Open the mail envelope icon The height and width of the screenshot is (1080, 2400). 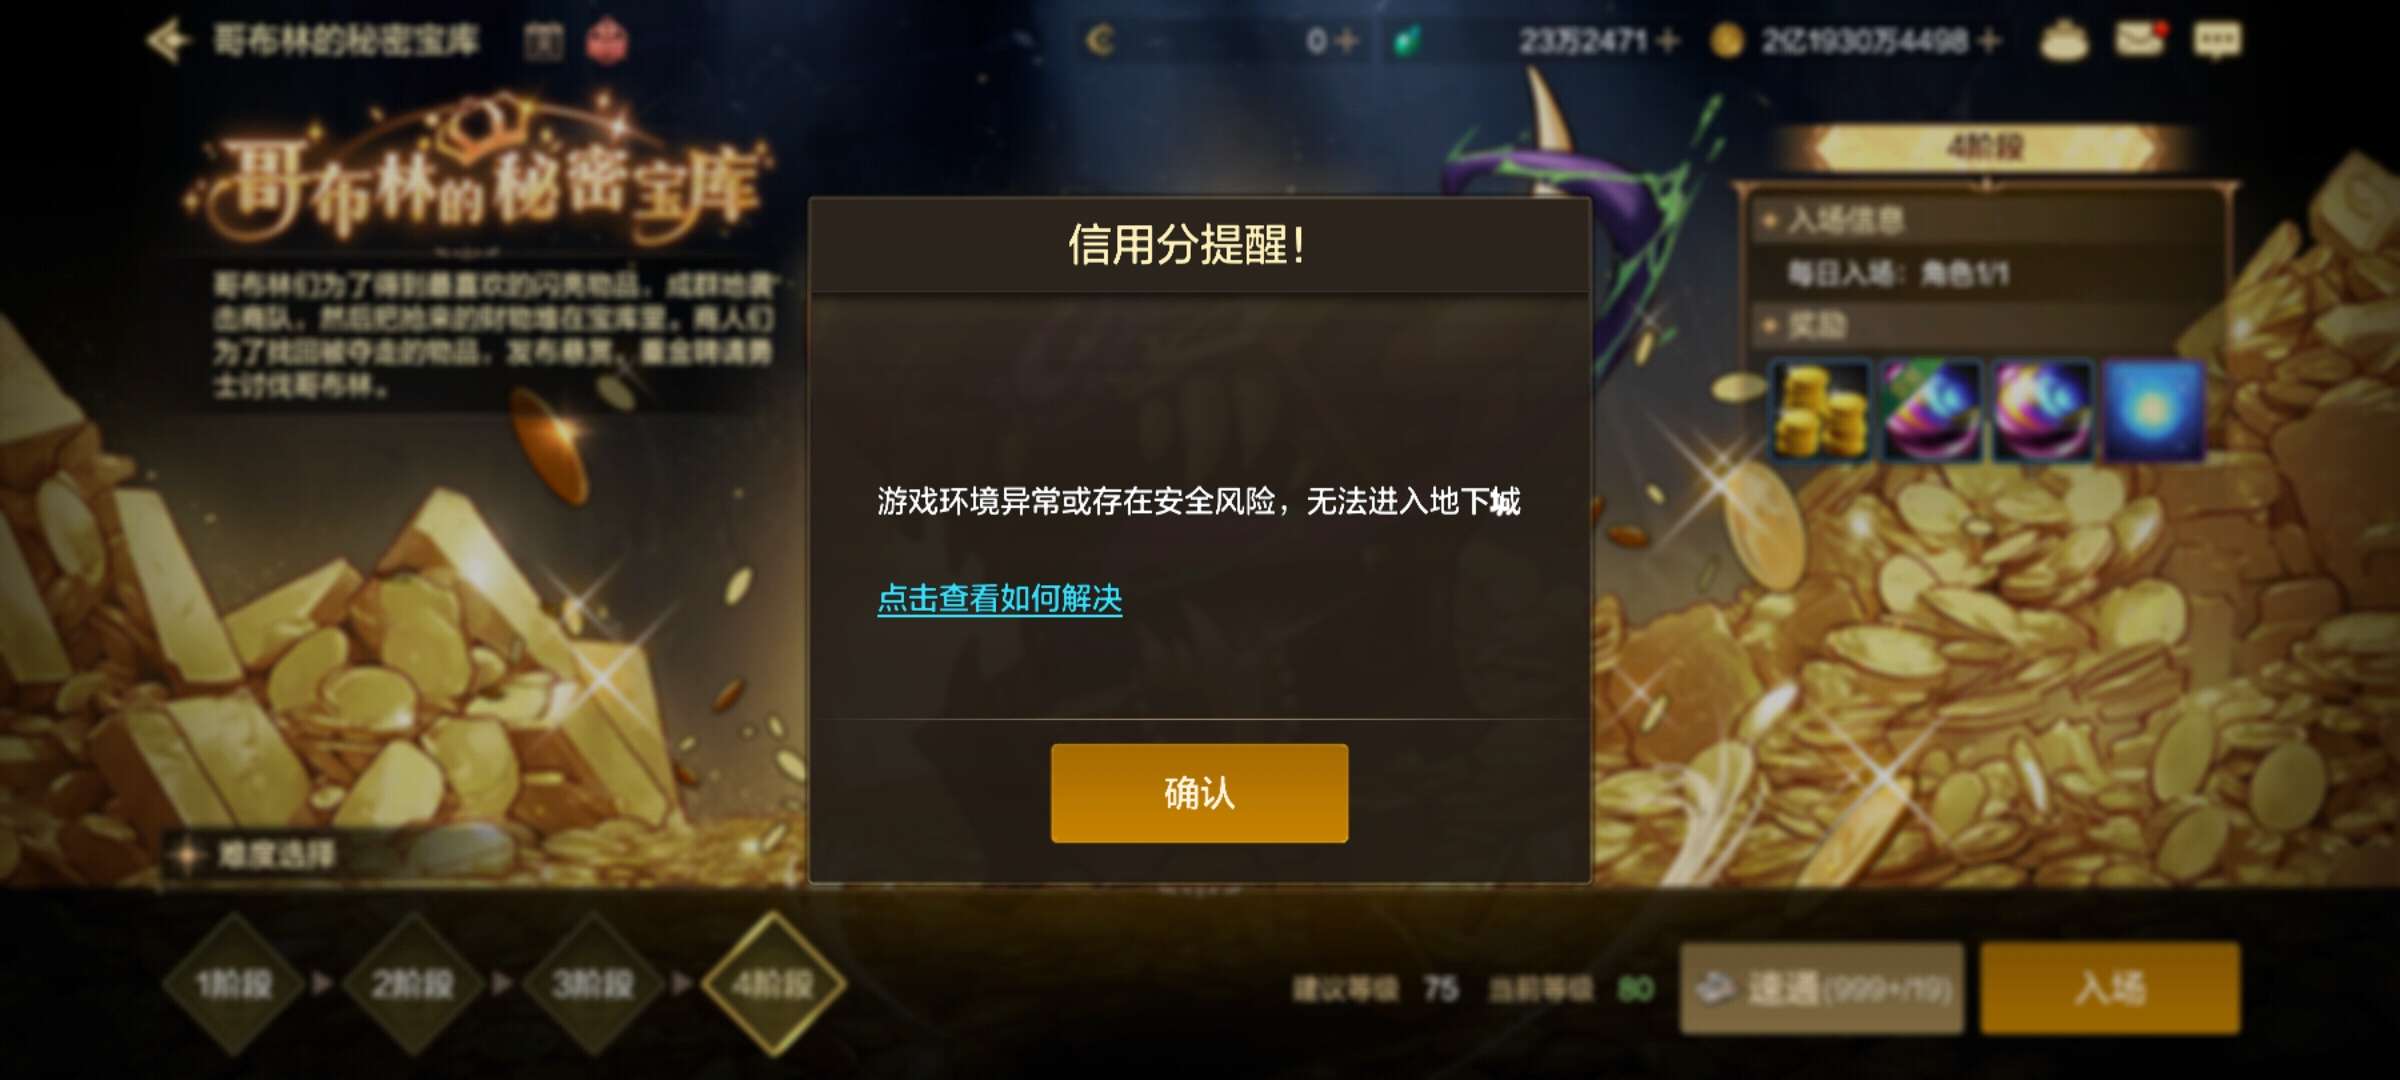[x=2140, y=40]
